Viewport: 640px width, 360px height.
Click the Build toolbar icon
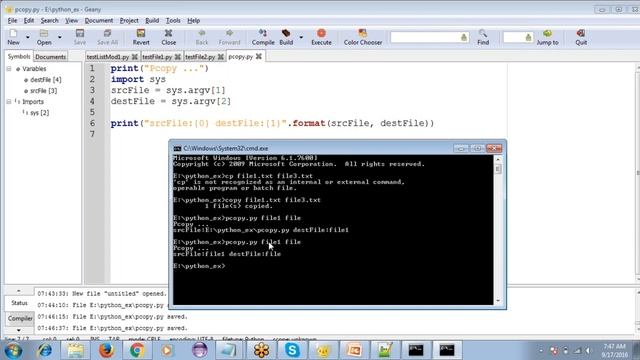(x=286, y=37)
